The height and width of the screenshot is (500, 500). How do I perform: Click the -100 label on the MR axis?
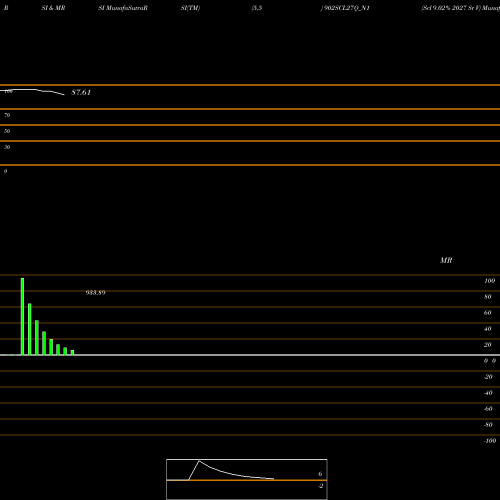490,441
